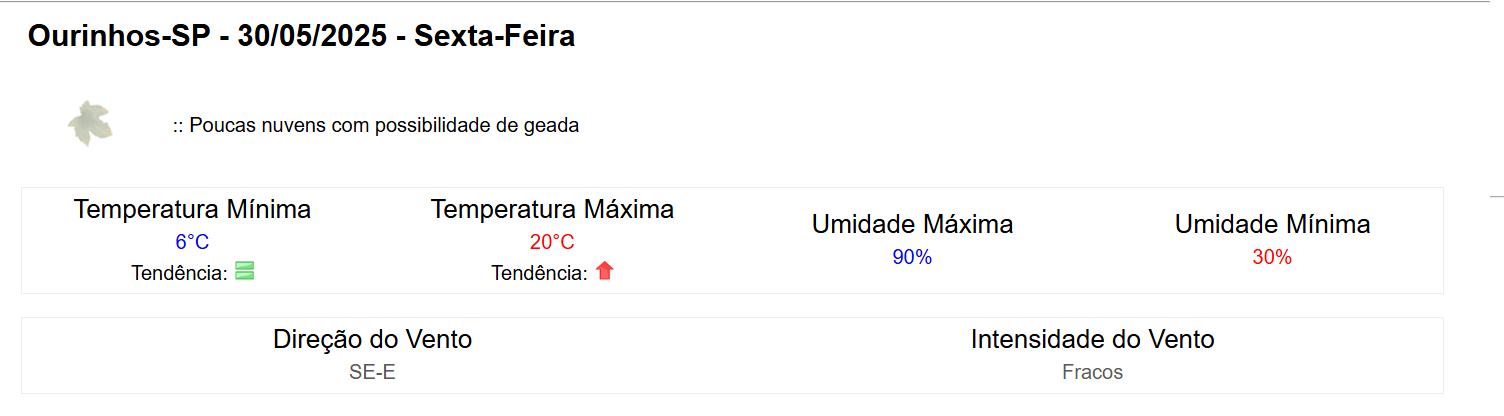Select the SE-E wind direction value
Image resolution: width=1504 pixels, height=416 pixels.
[372, 373]
